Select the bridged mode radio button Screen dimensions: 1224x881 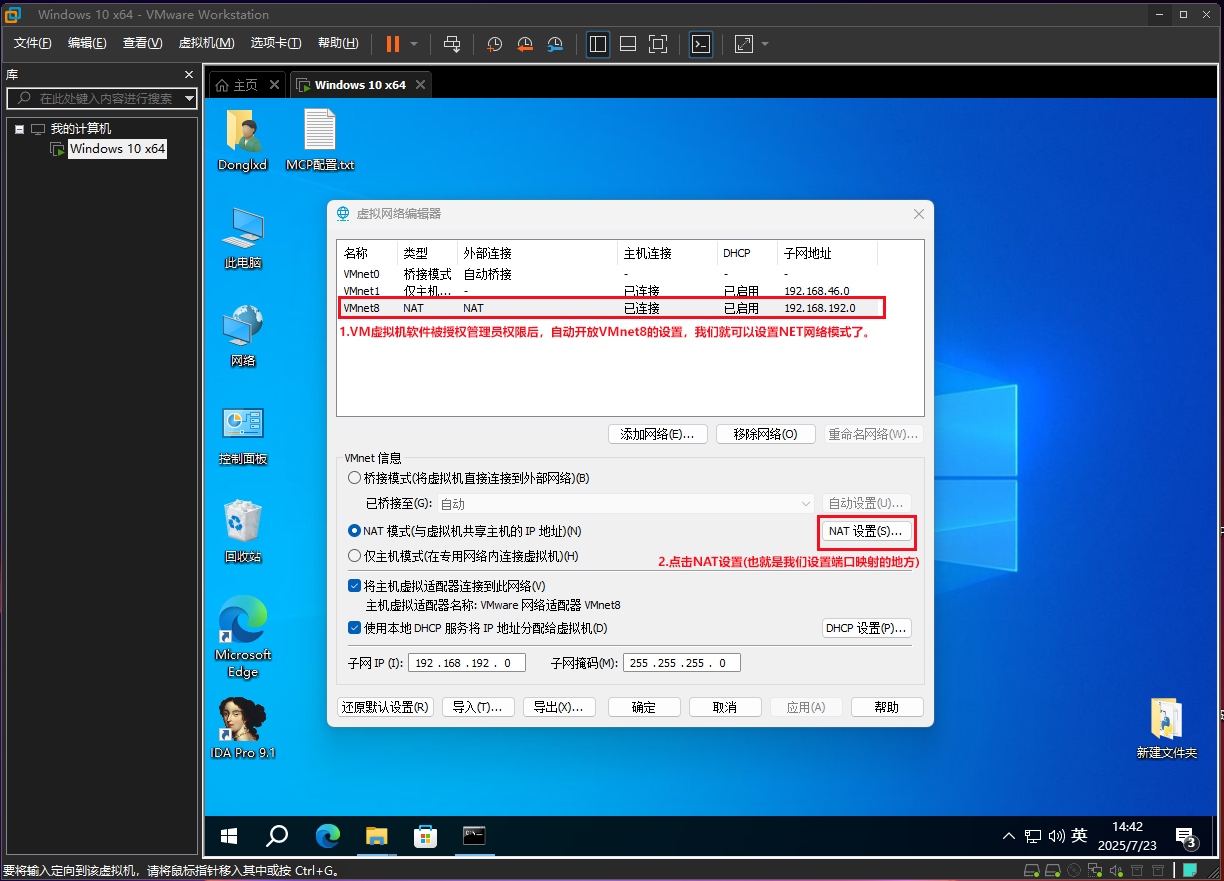tap(354, 478)
